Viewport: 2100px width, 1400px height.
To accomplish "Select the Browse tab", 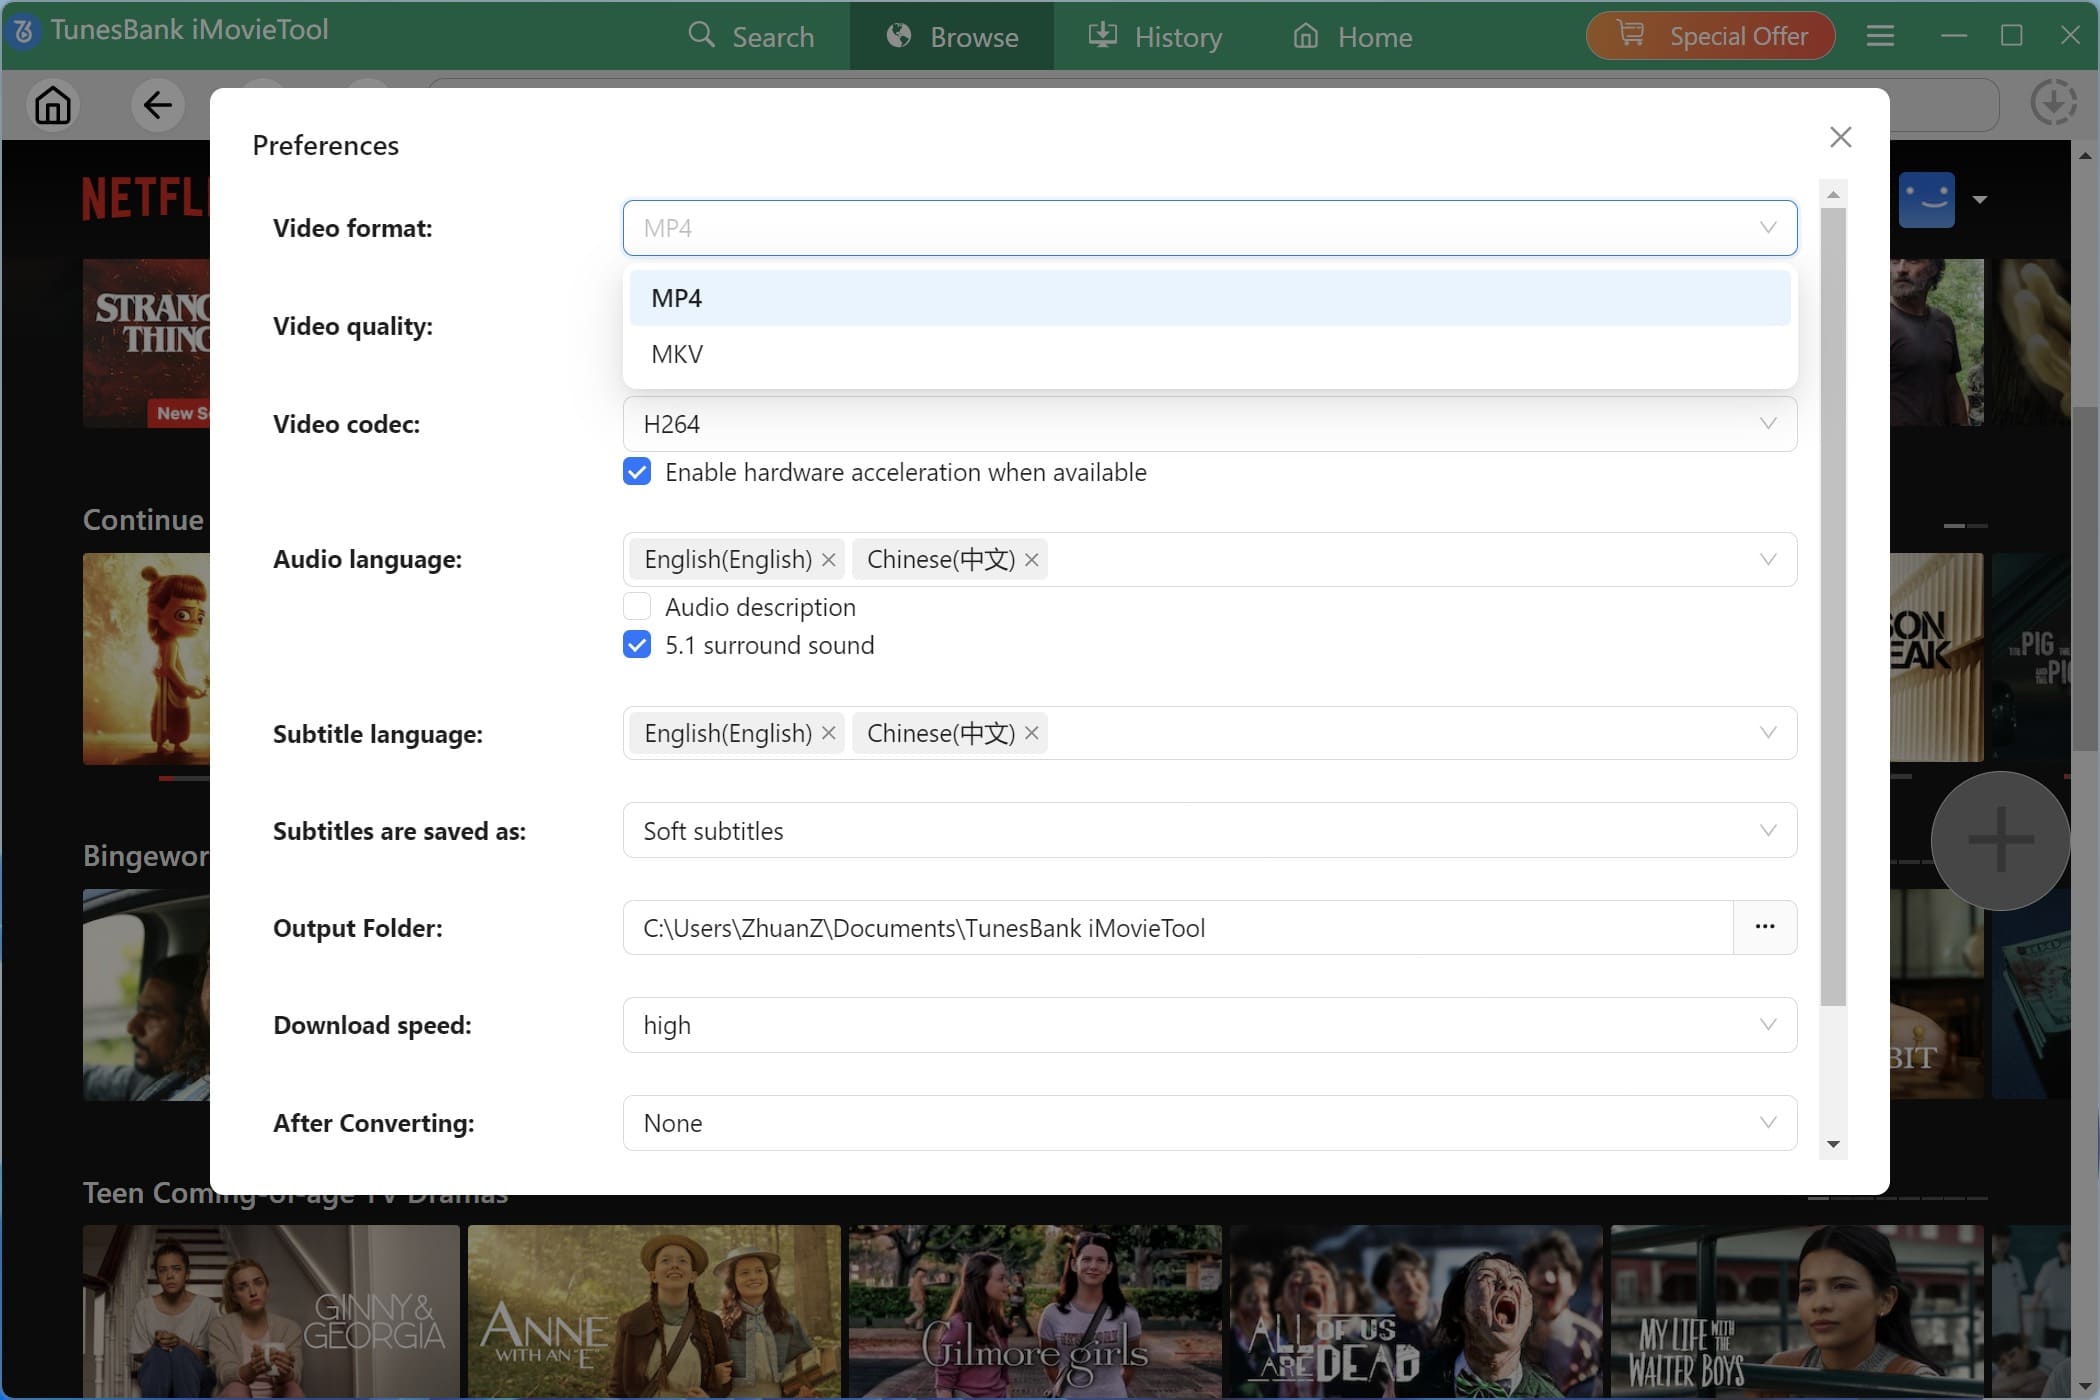I will (951, 36).
